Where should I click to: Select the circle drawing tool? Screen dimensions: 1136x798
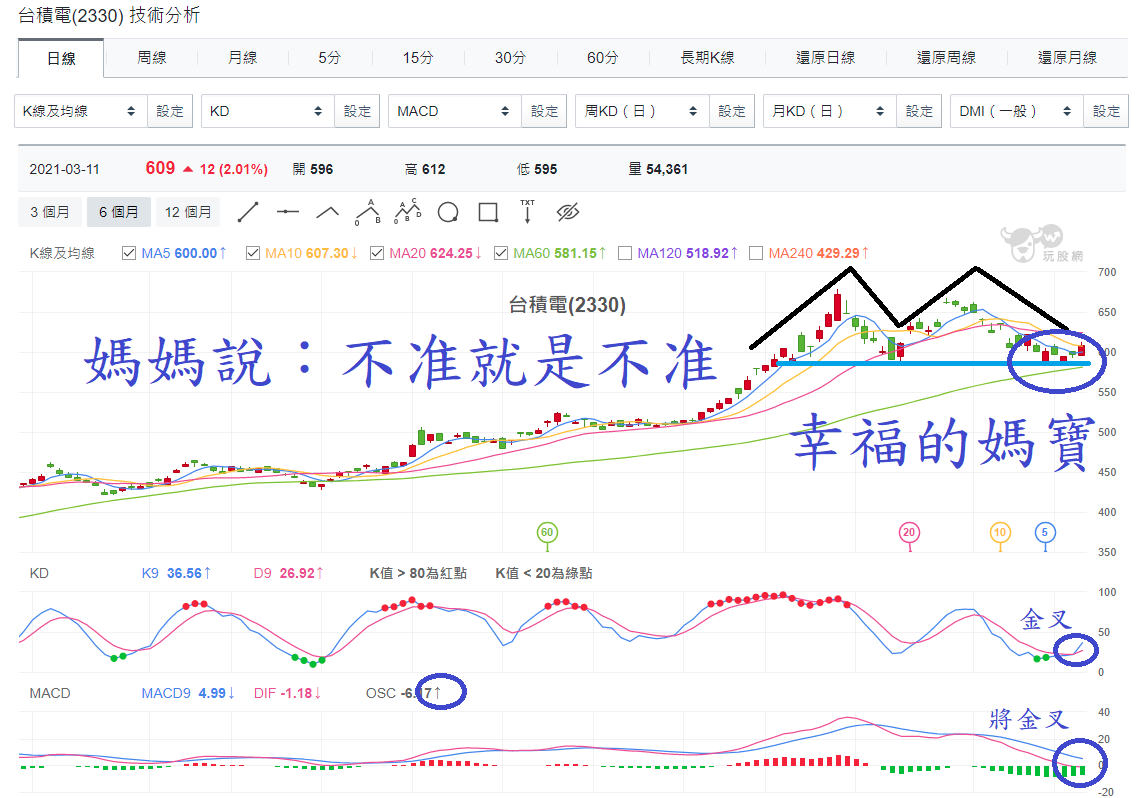[448, 212]
